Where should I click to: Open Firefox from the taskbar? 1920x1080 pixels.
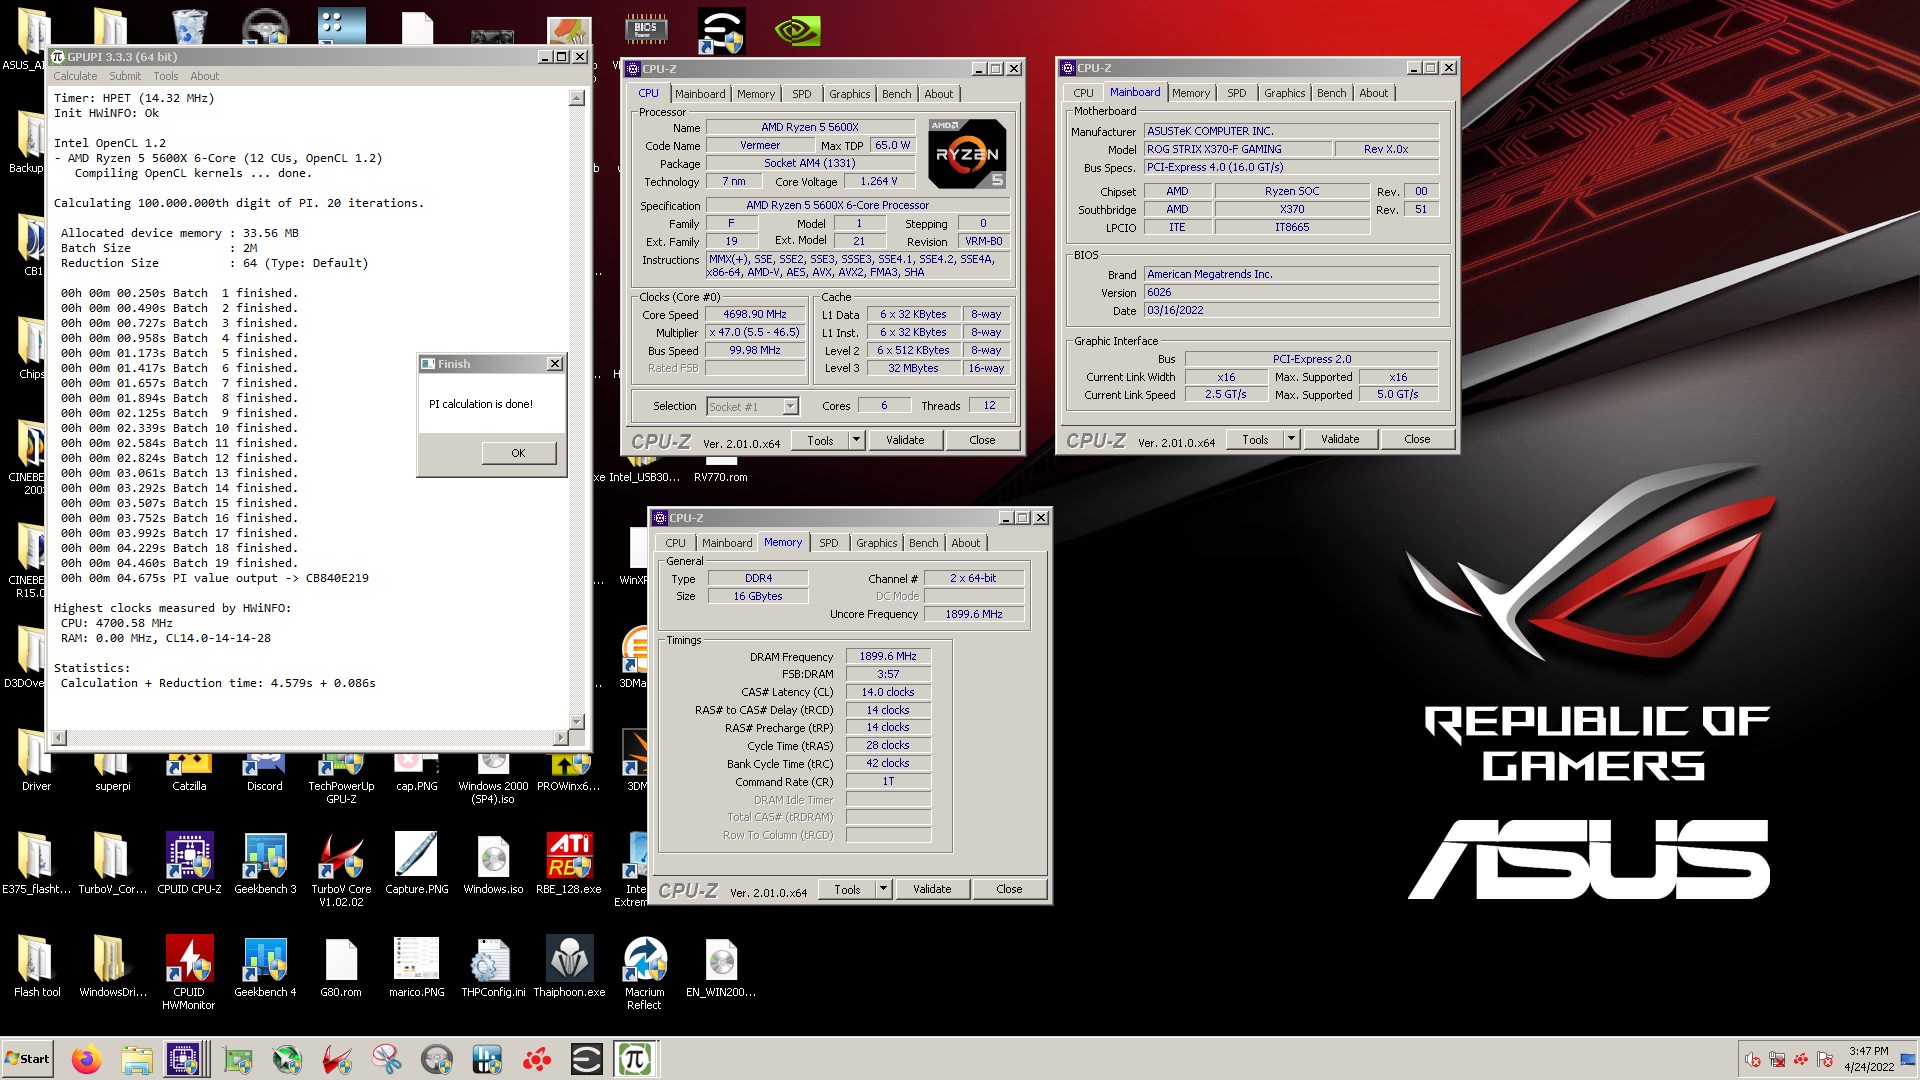[x=87, y=1059]
